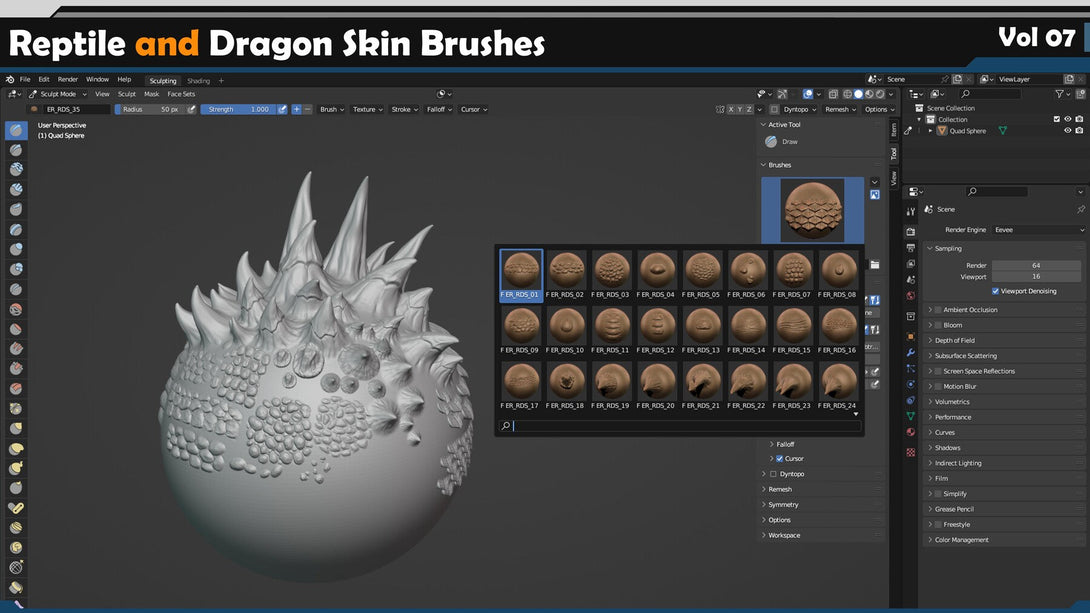This screenshot has width=1090, height=613.
Task: Open the Texture dropdown in tool header
Action: pyautogui.click(x=368, y=109)
